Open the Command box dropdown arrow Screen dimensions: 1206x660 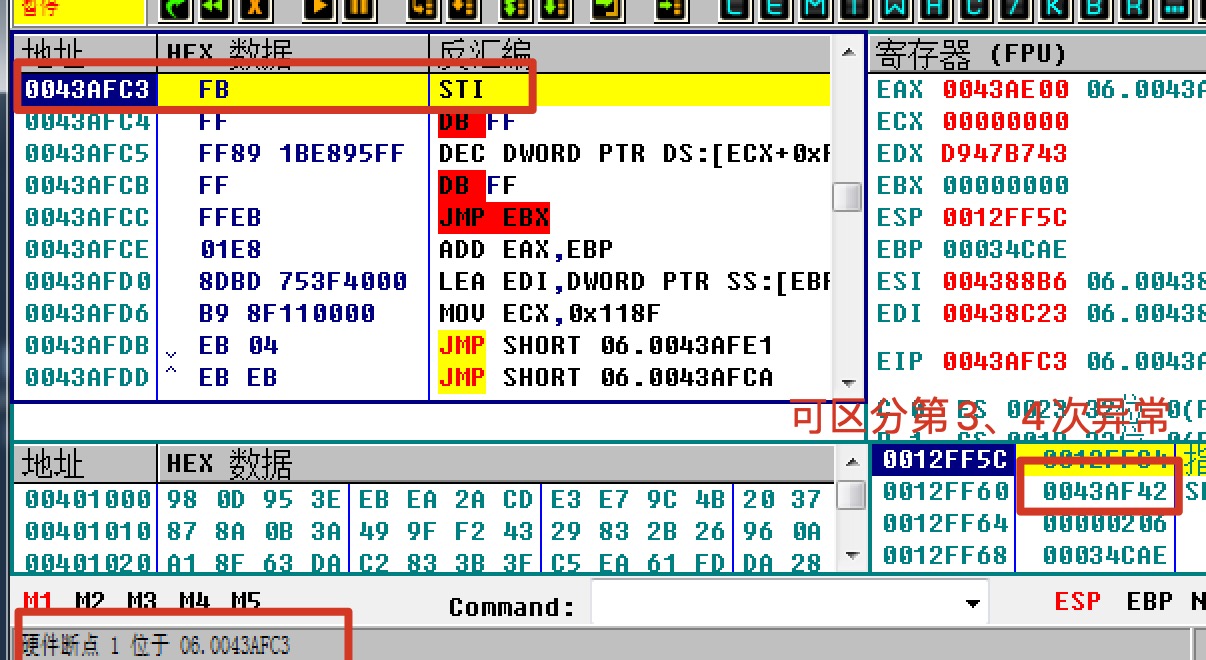click(x=972, y=603)
